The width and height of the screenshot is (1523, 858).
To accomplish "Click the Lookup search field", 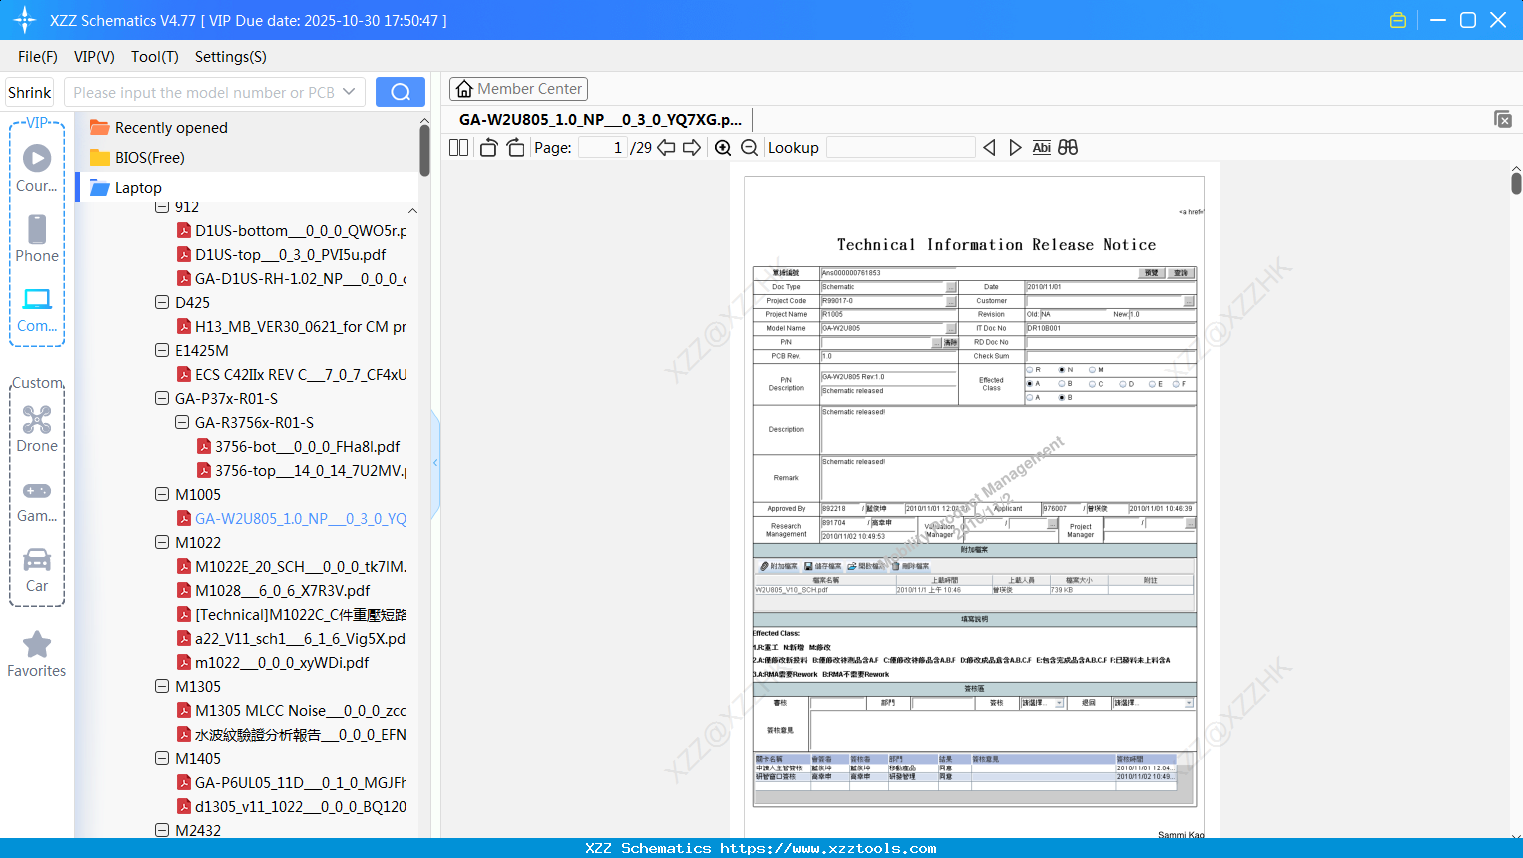I will [901, 148].
